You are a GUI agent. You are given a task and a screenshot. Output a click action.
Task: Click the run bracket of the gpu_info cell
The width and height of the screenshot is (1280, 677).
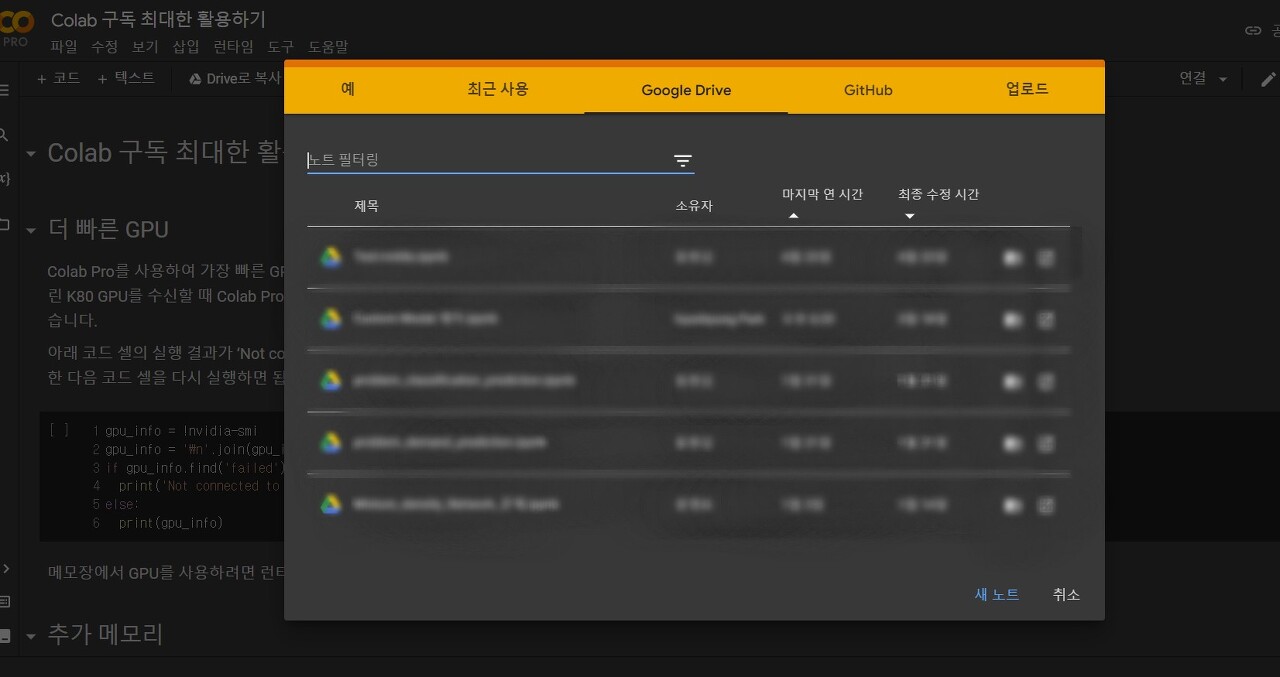coord(59,431)
